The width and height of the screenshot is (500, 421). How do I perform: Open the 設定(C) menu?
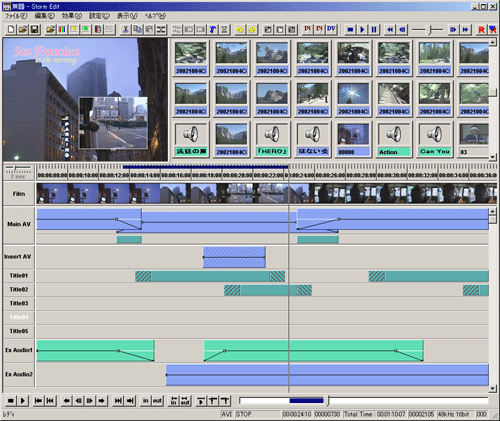99,16
